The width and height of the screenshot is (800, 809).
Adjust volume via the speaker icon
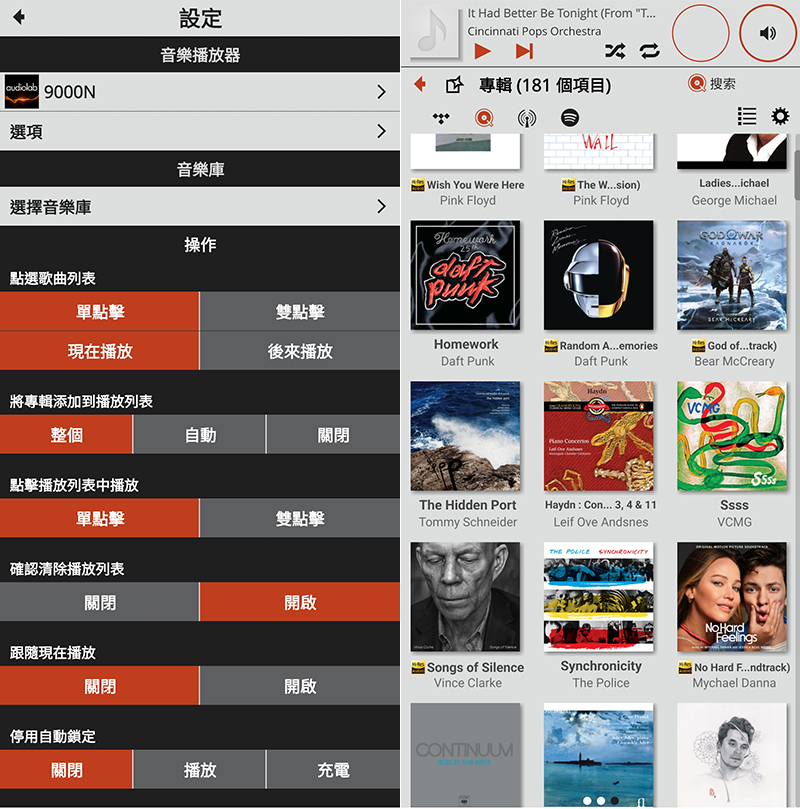(x=768, y=33)
